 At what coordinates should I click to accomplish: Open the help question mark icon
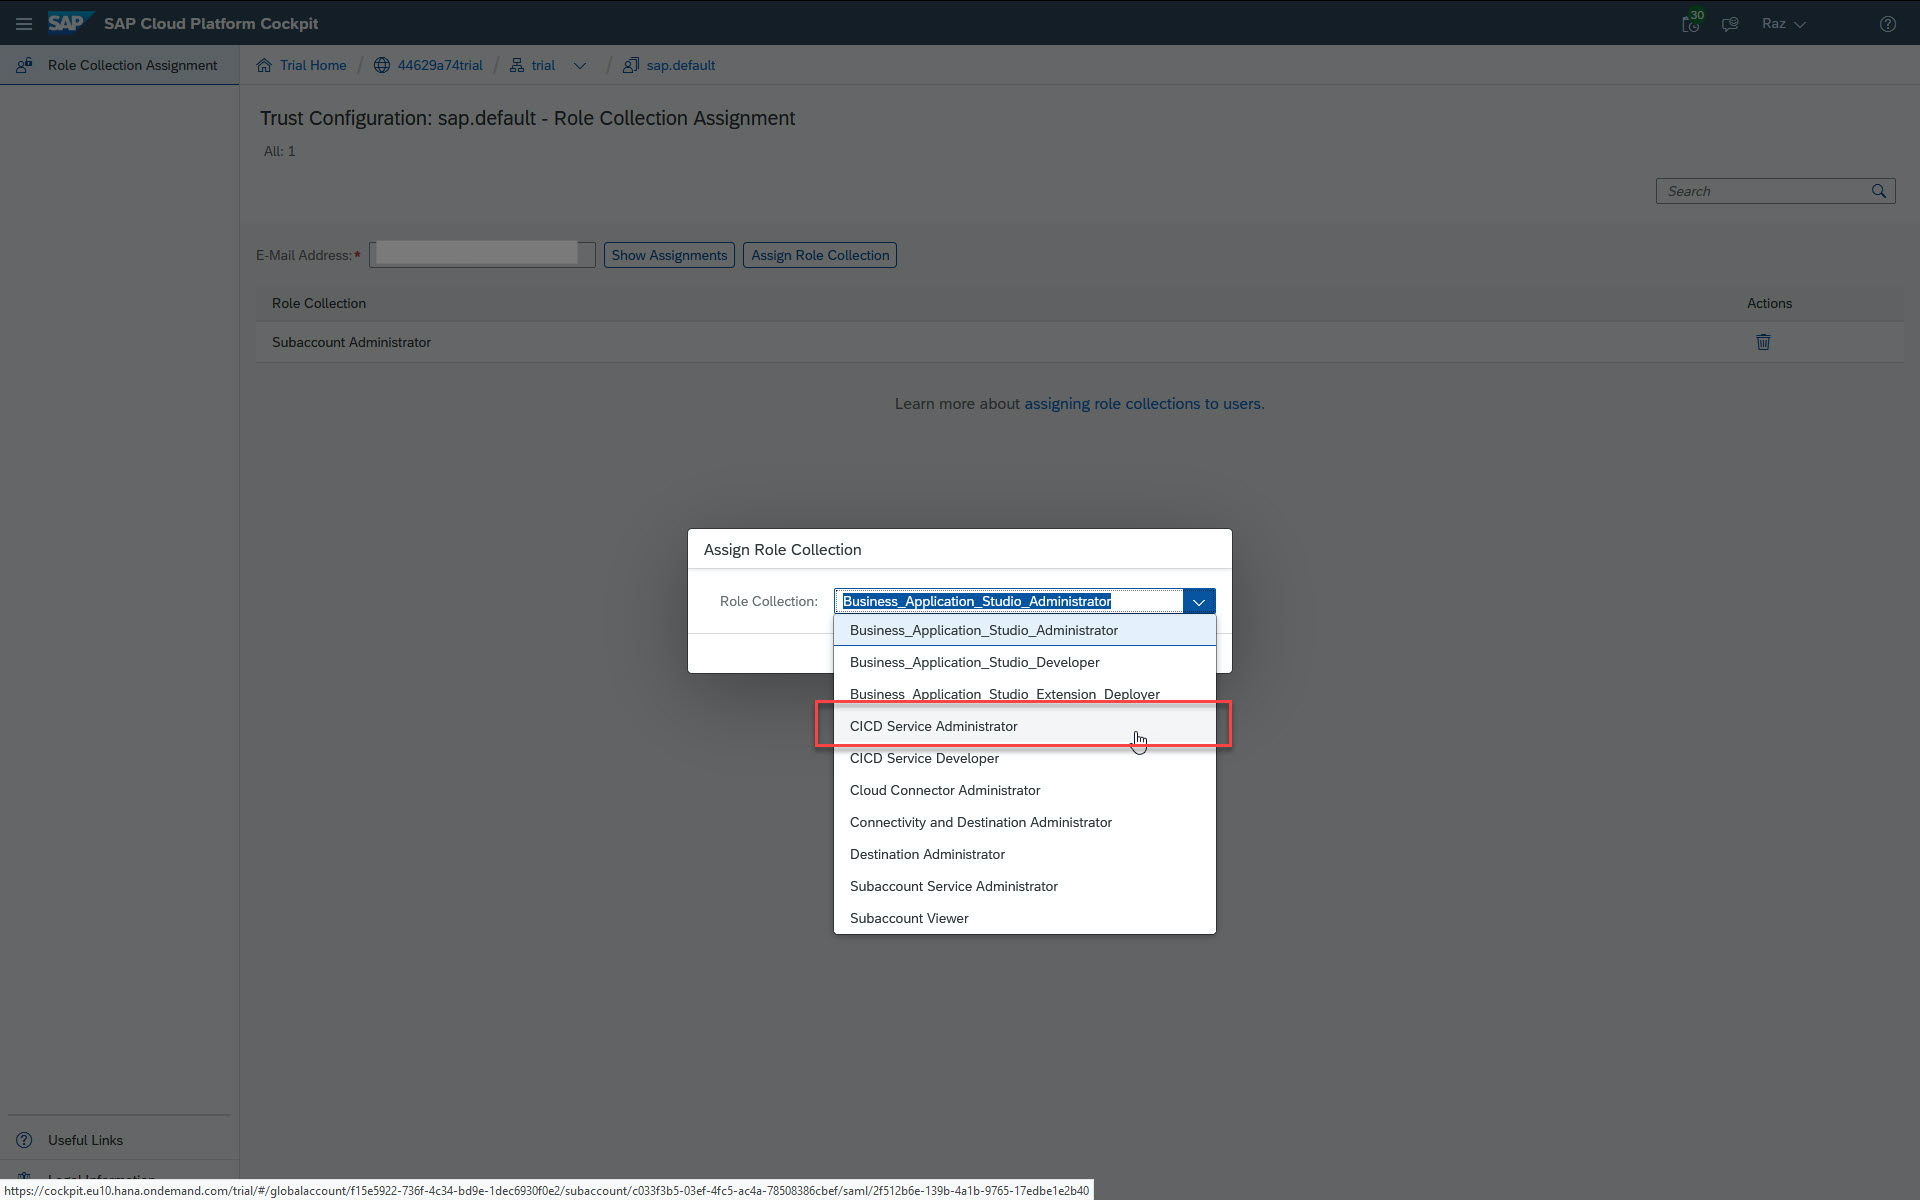1888,23
